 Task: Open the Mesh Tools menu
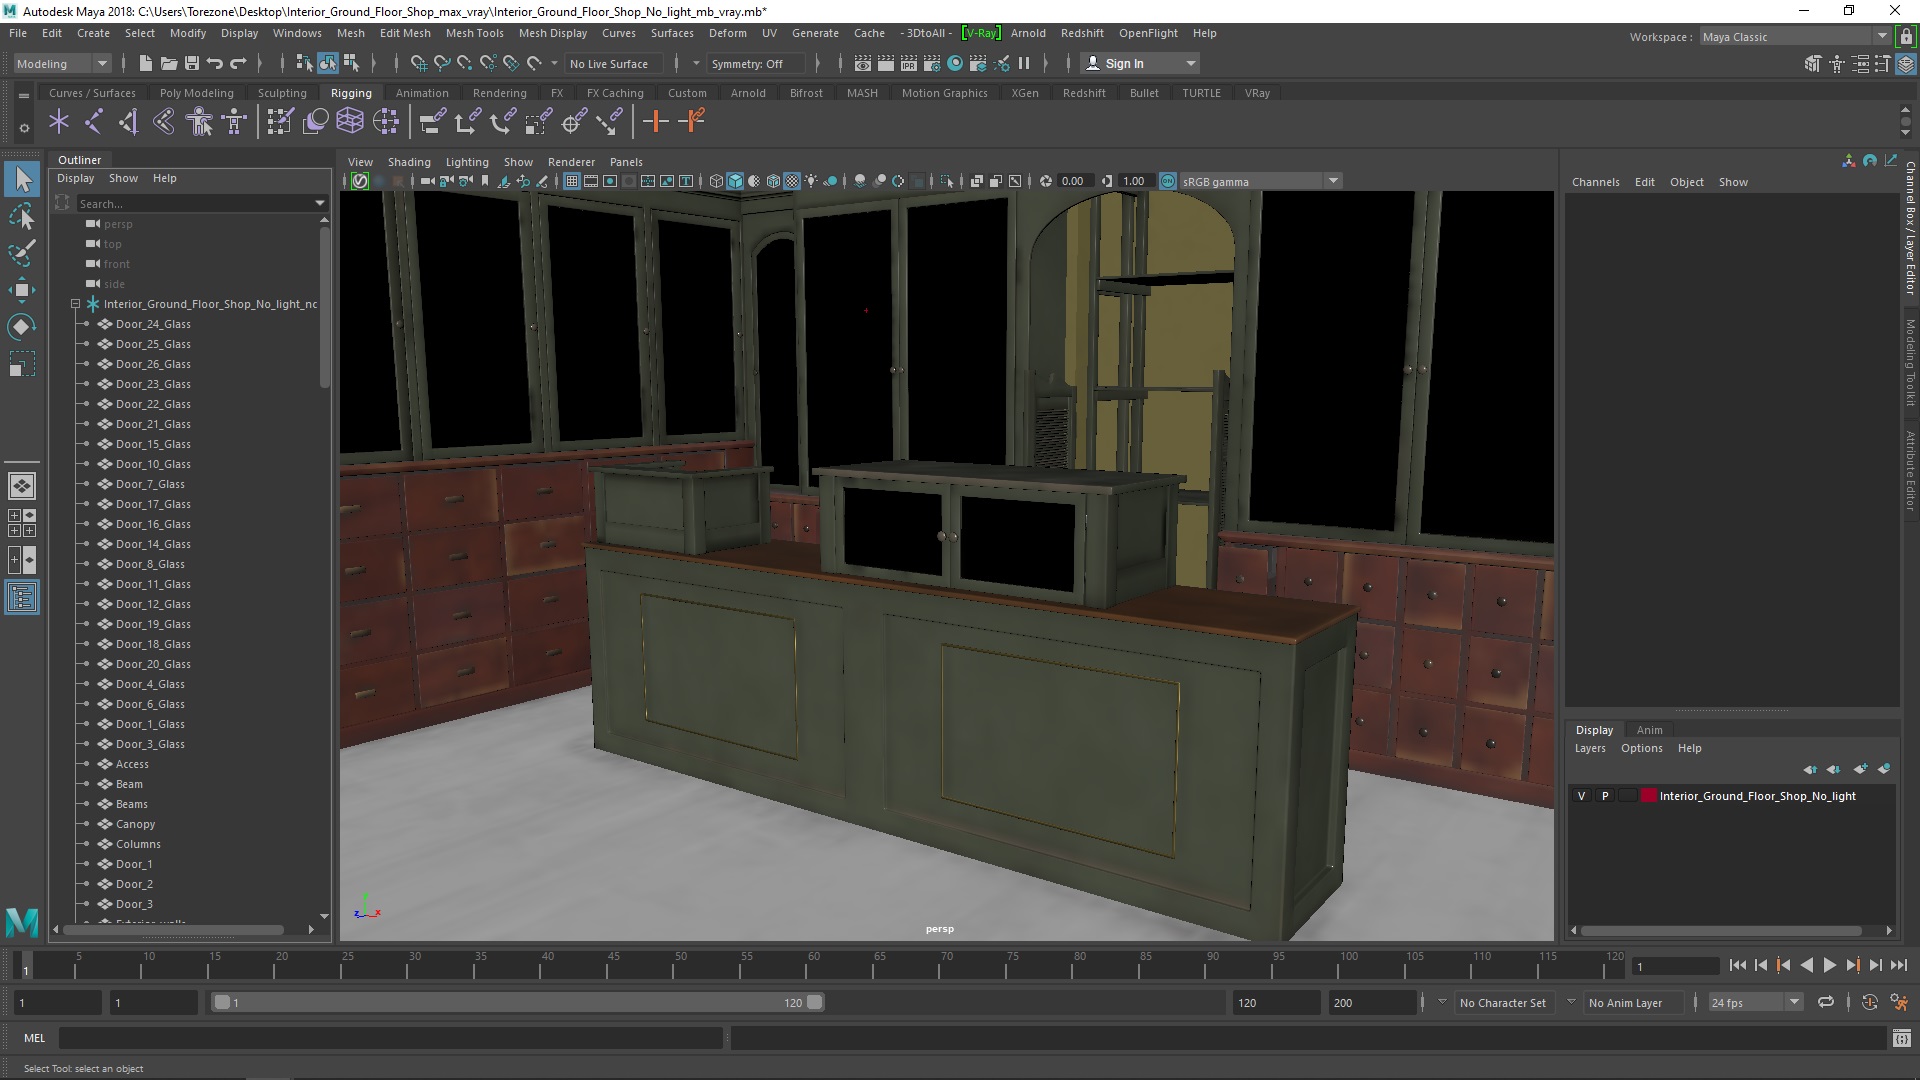(474, 33)
